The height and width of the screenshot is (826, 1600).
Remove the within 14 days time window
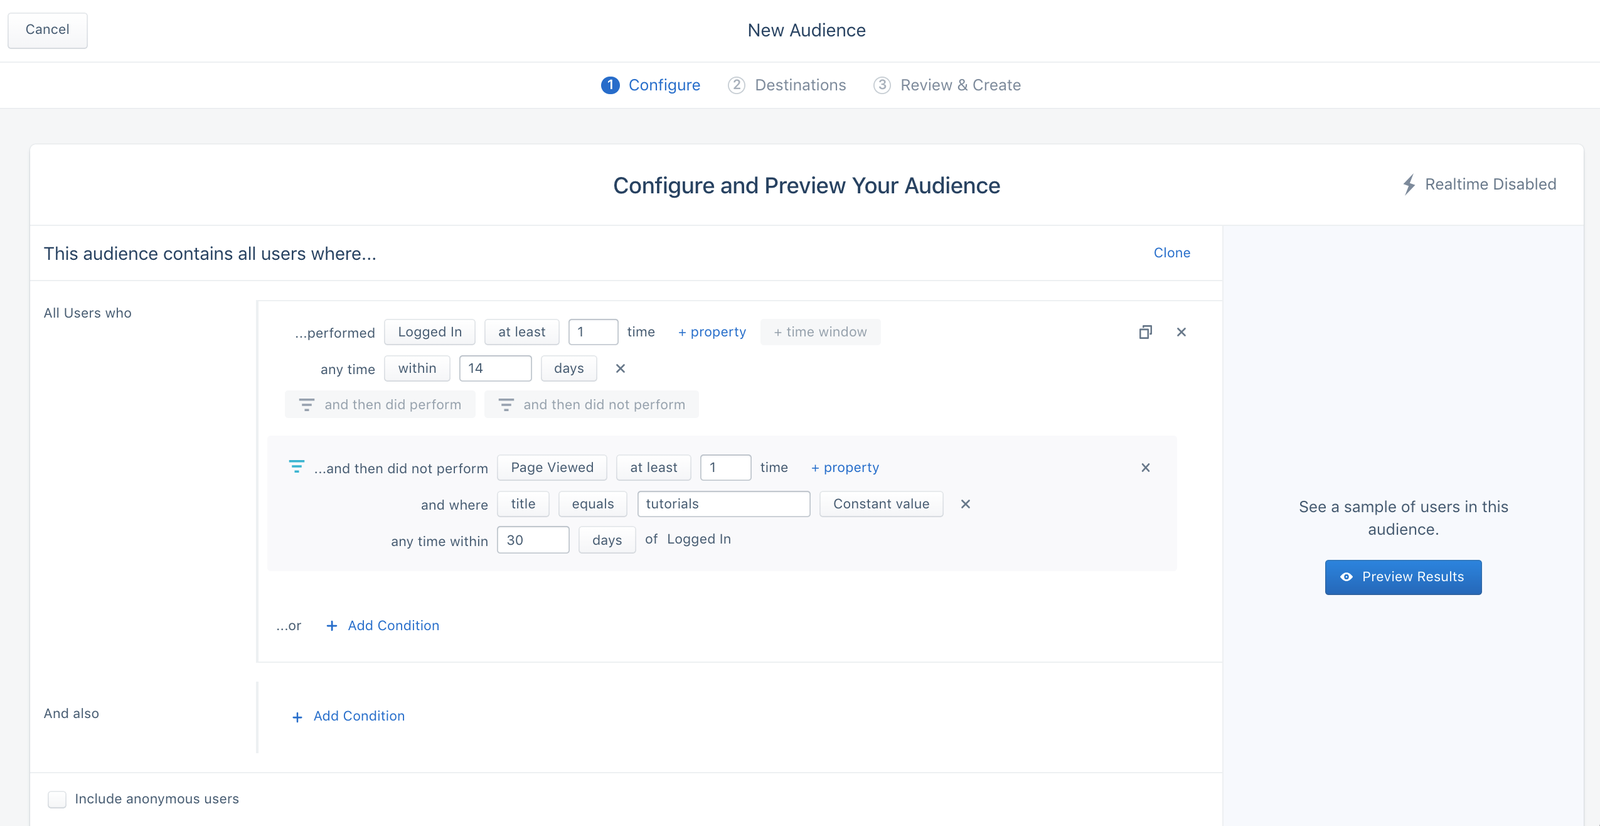620,369
